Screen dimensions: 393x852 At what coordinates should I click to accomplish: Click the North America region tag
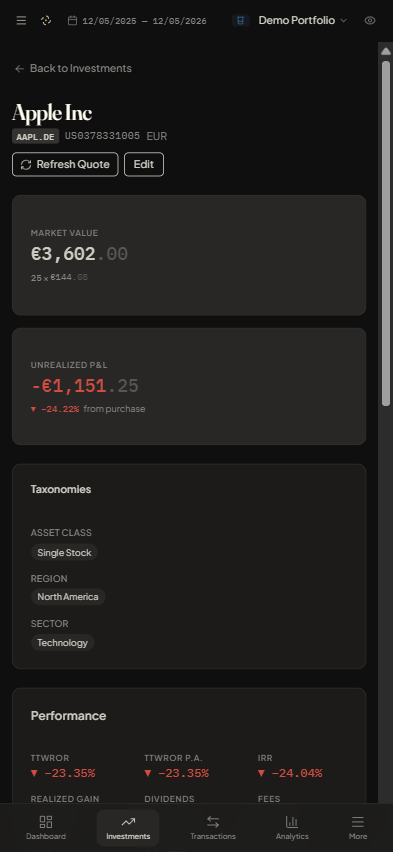[x=68, y=597]
